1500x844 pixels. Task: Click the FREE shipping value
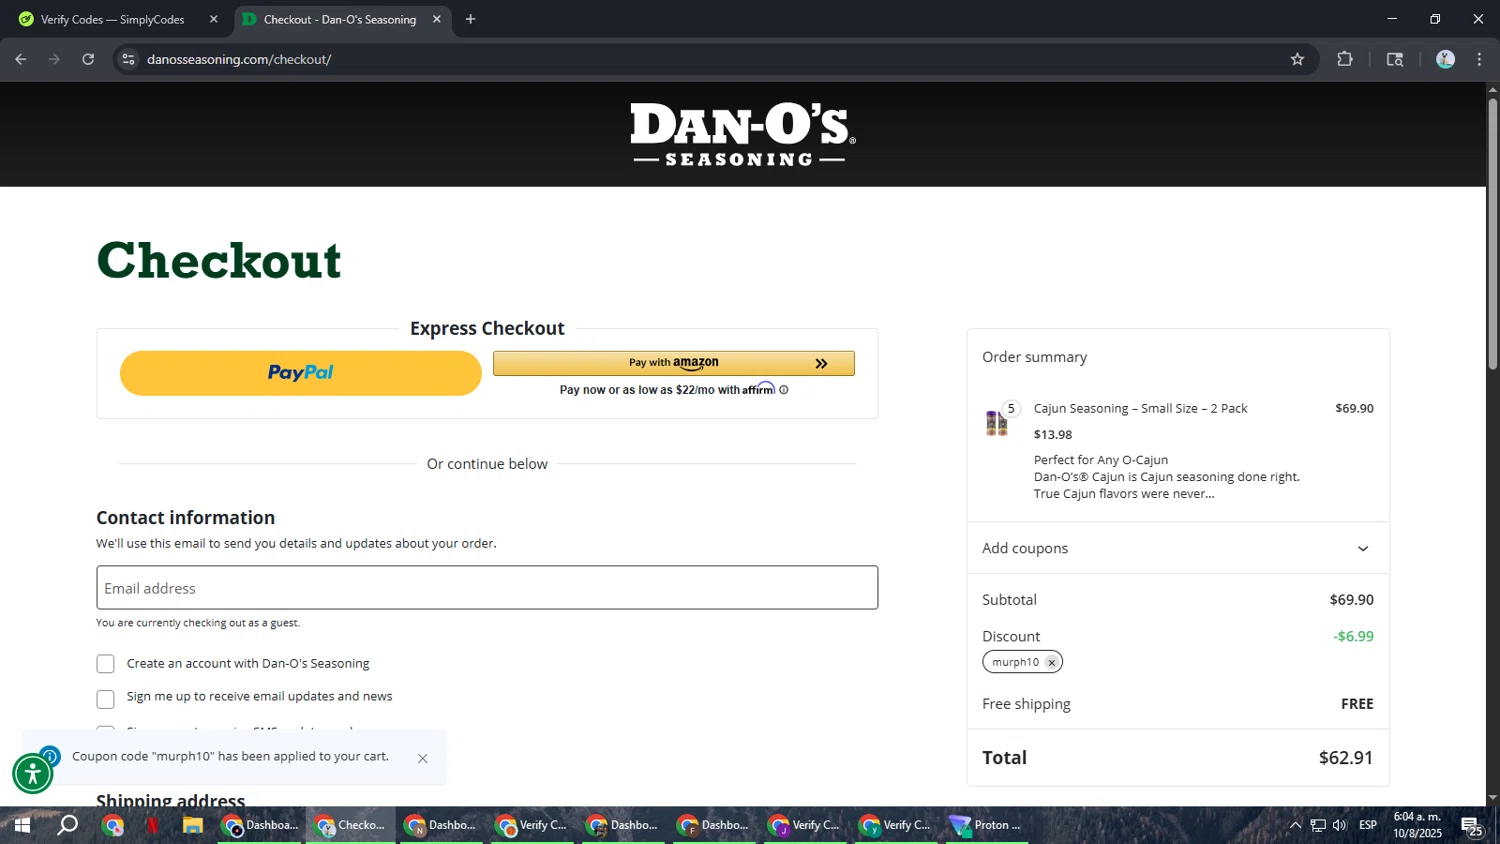(x=1357, y=704)
